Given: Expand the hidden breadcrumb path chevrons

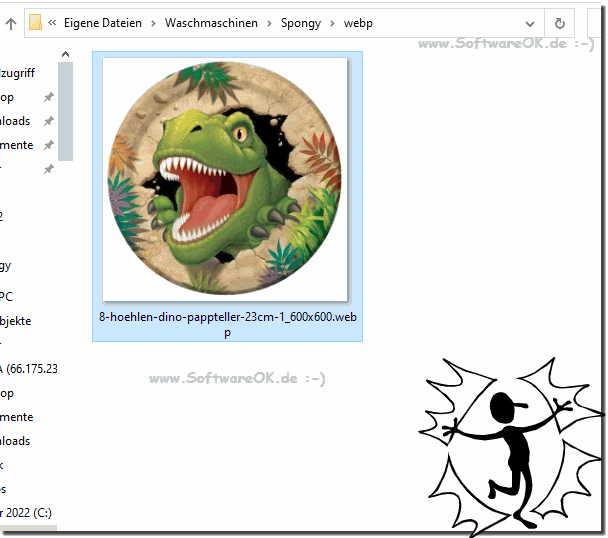Looking at the screenshot, I should 52,23.
